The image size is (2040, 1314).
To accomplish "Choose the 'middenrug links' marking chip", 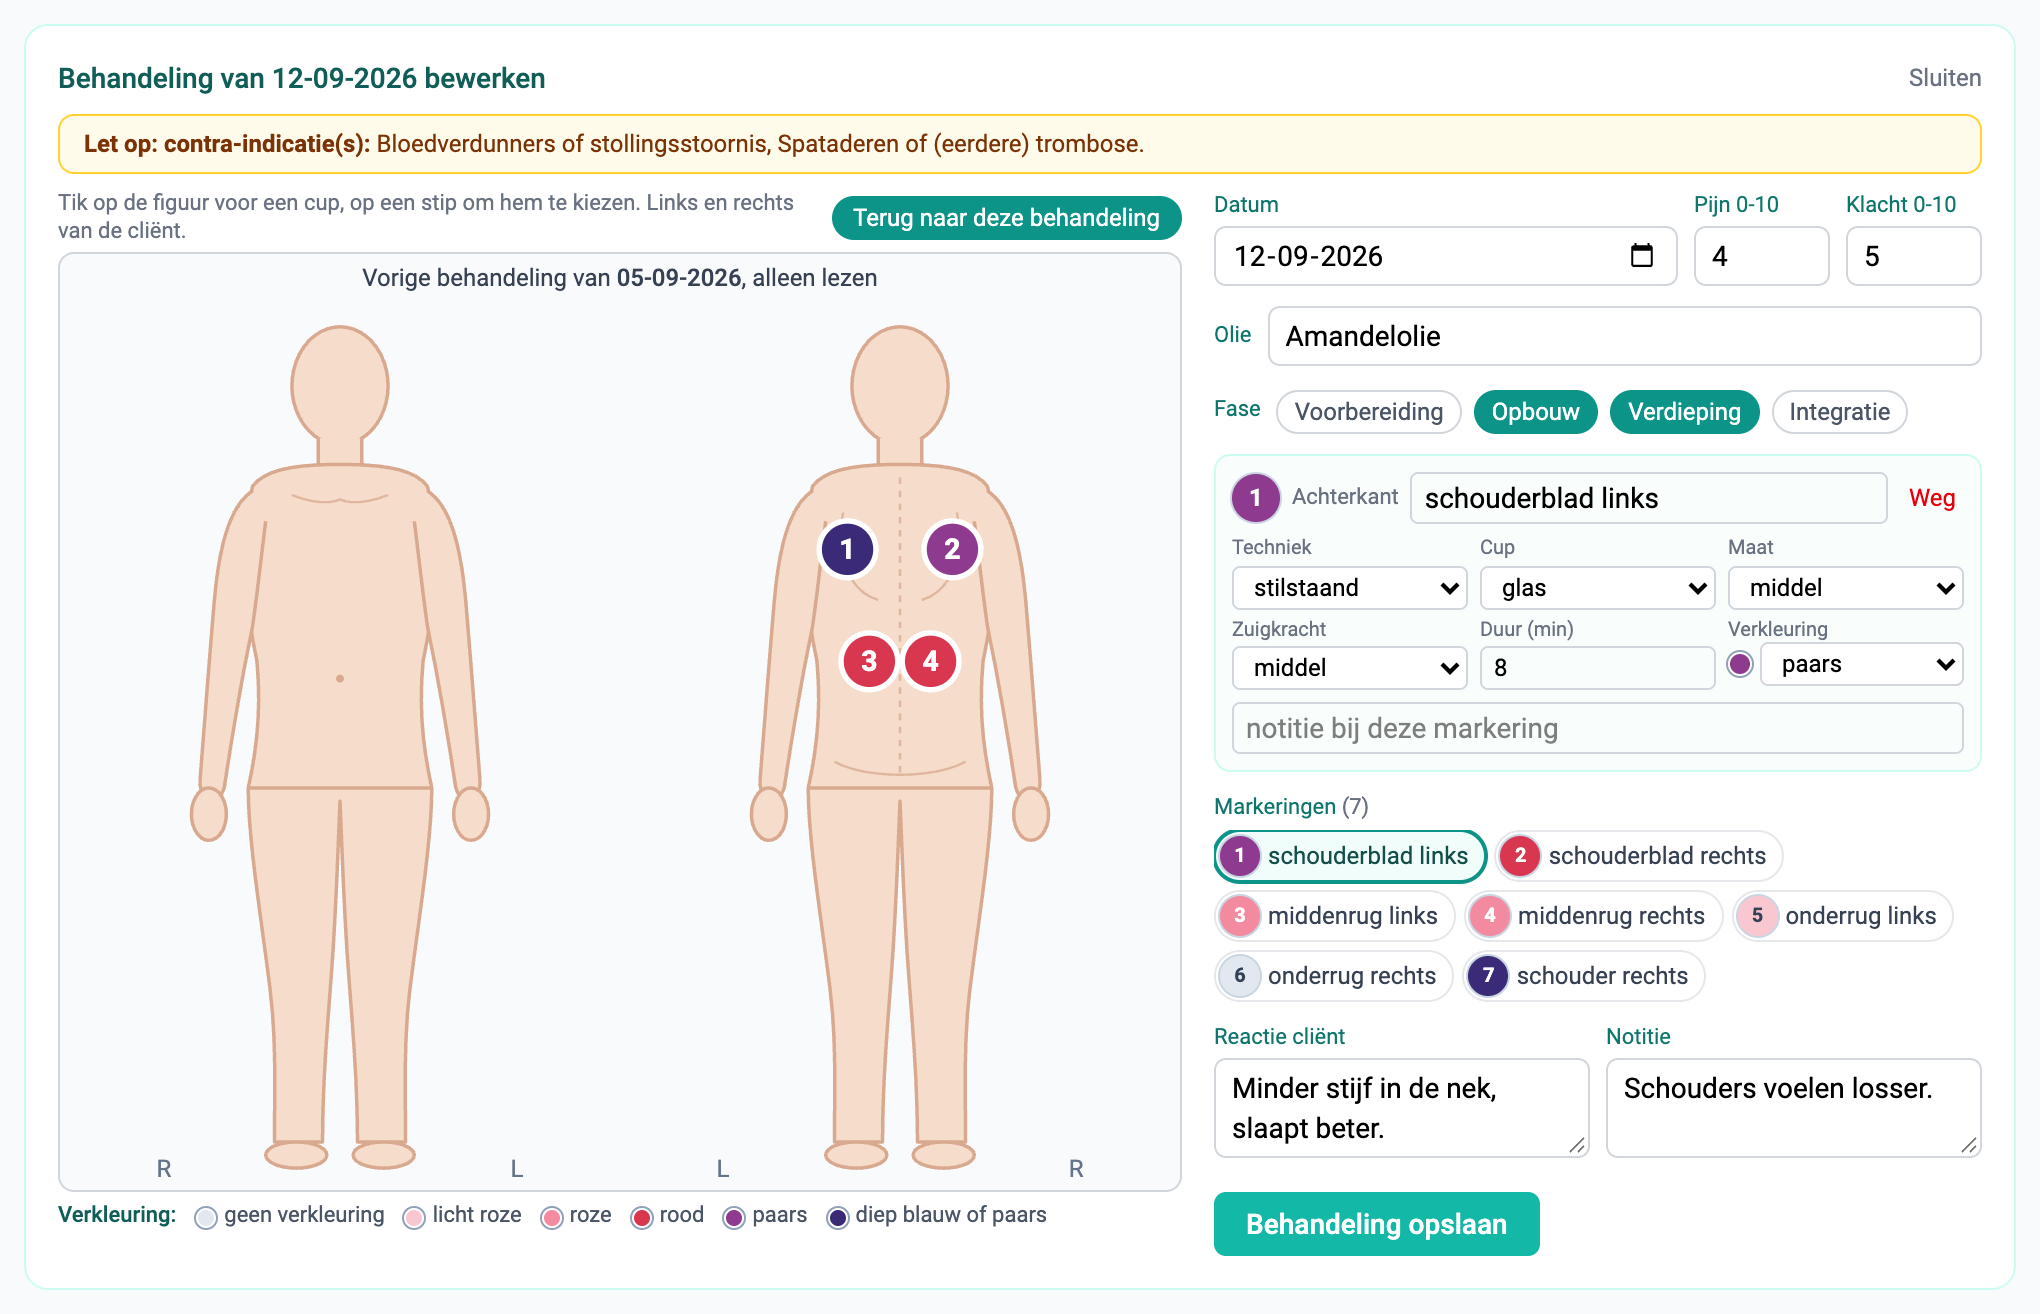I will (x=1335, y=916).
